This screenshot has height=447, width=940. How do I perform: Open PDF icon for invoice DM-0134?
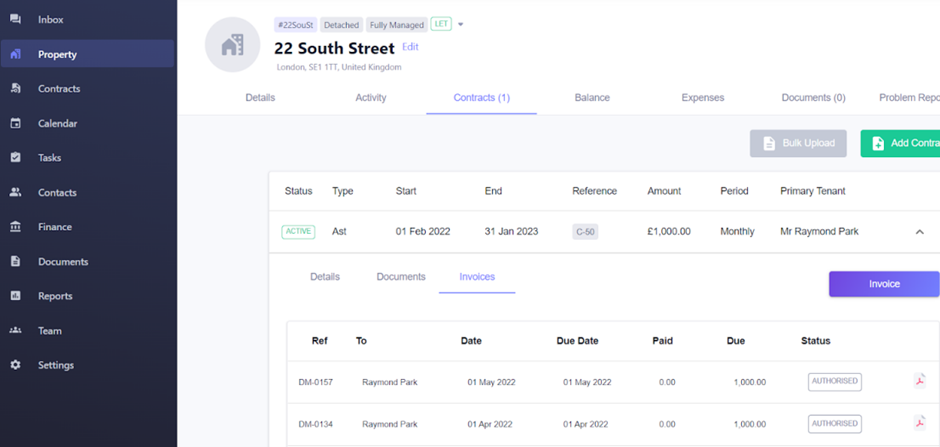(x=920, y=422)
